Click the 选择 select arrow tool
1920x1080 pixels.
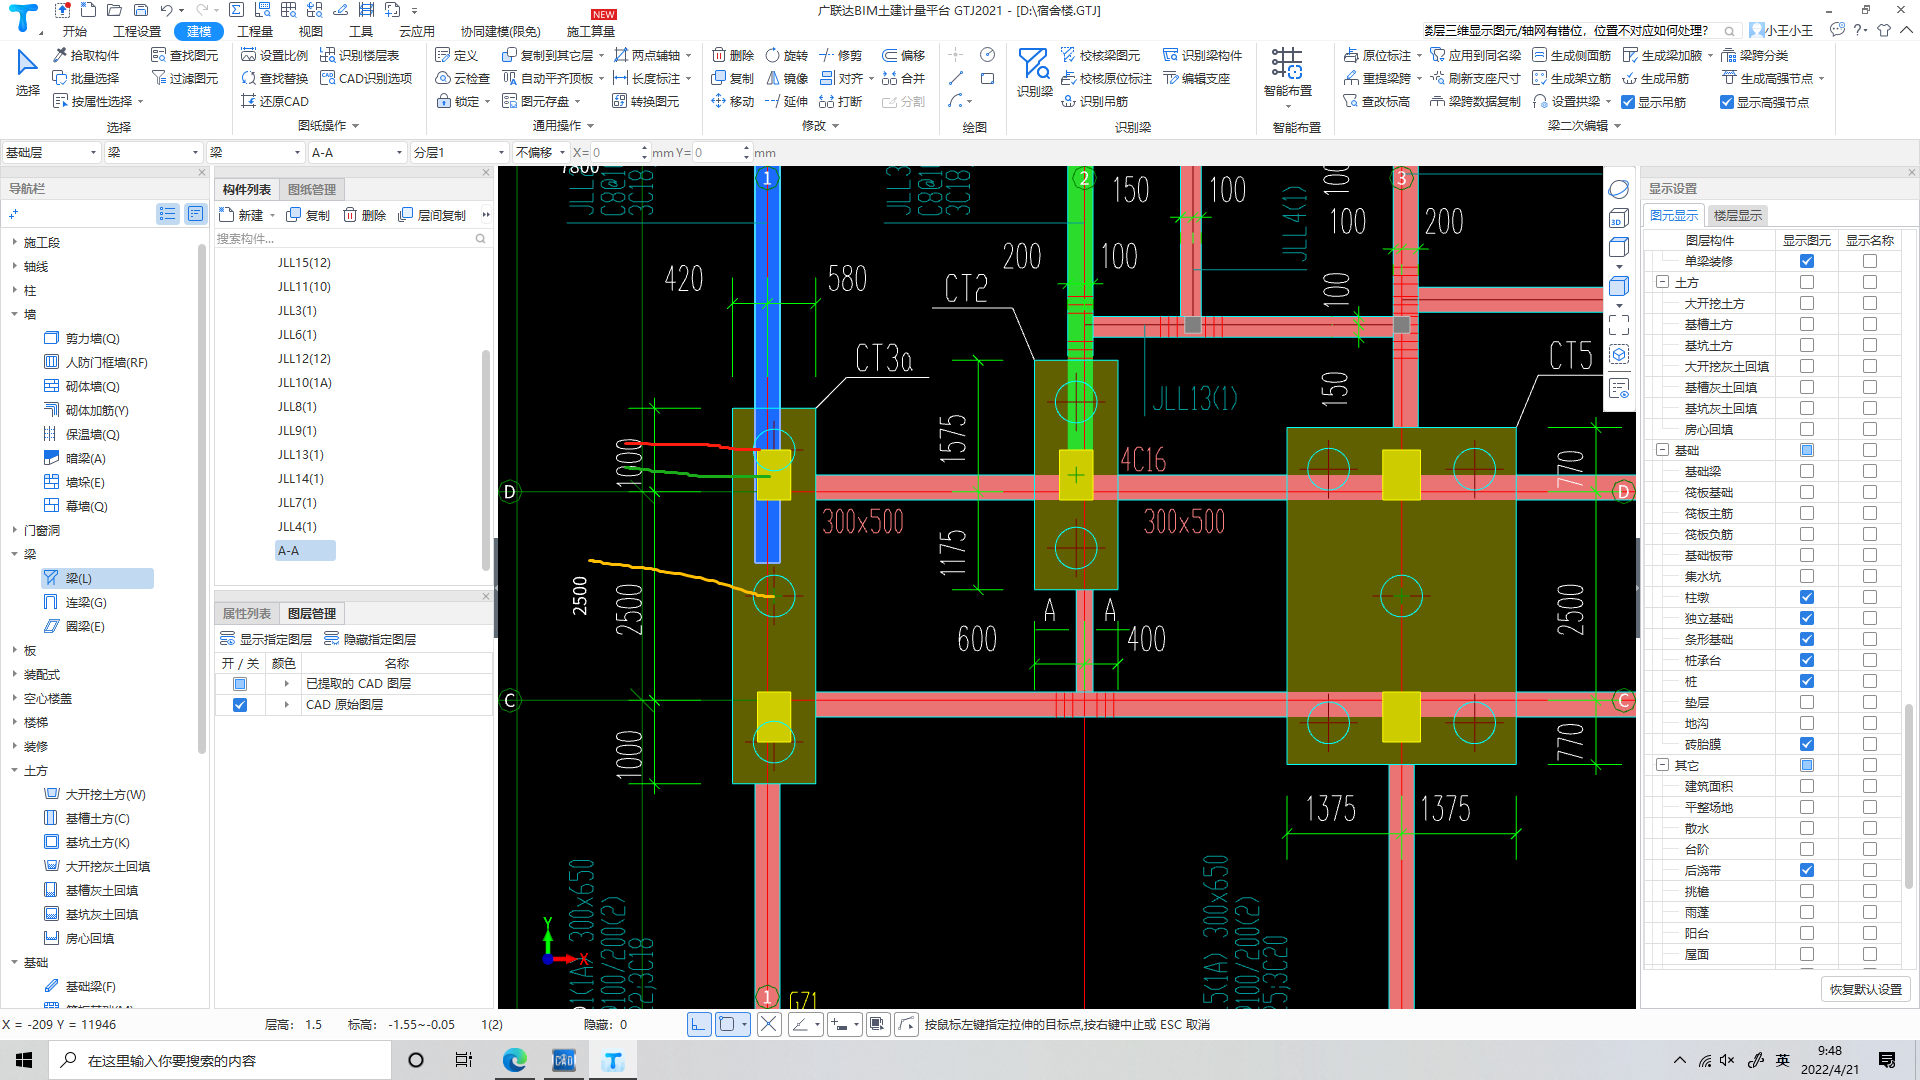[x=28, y=72]
